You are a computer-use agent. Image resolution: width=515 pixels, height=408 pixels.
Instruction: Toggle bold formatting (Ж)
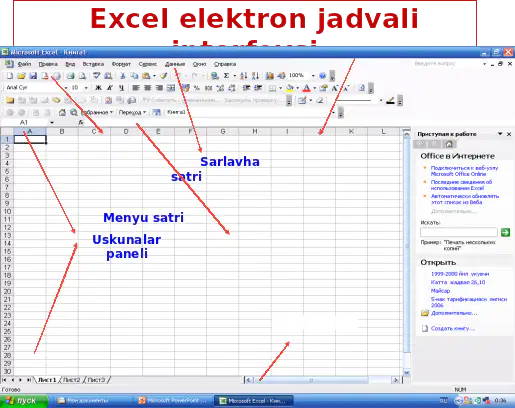pyautogui.click(x=98, y=88)
